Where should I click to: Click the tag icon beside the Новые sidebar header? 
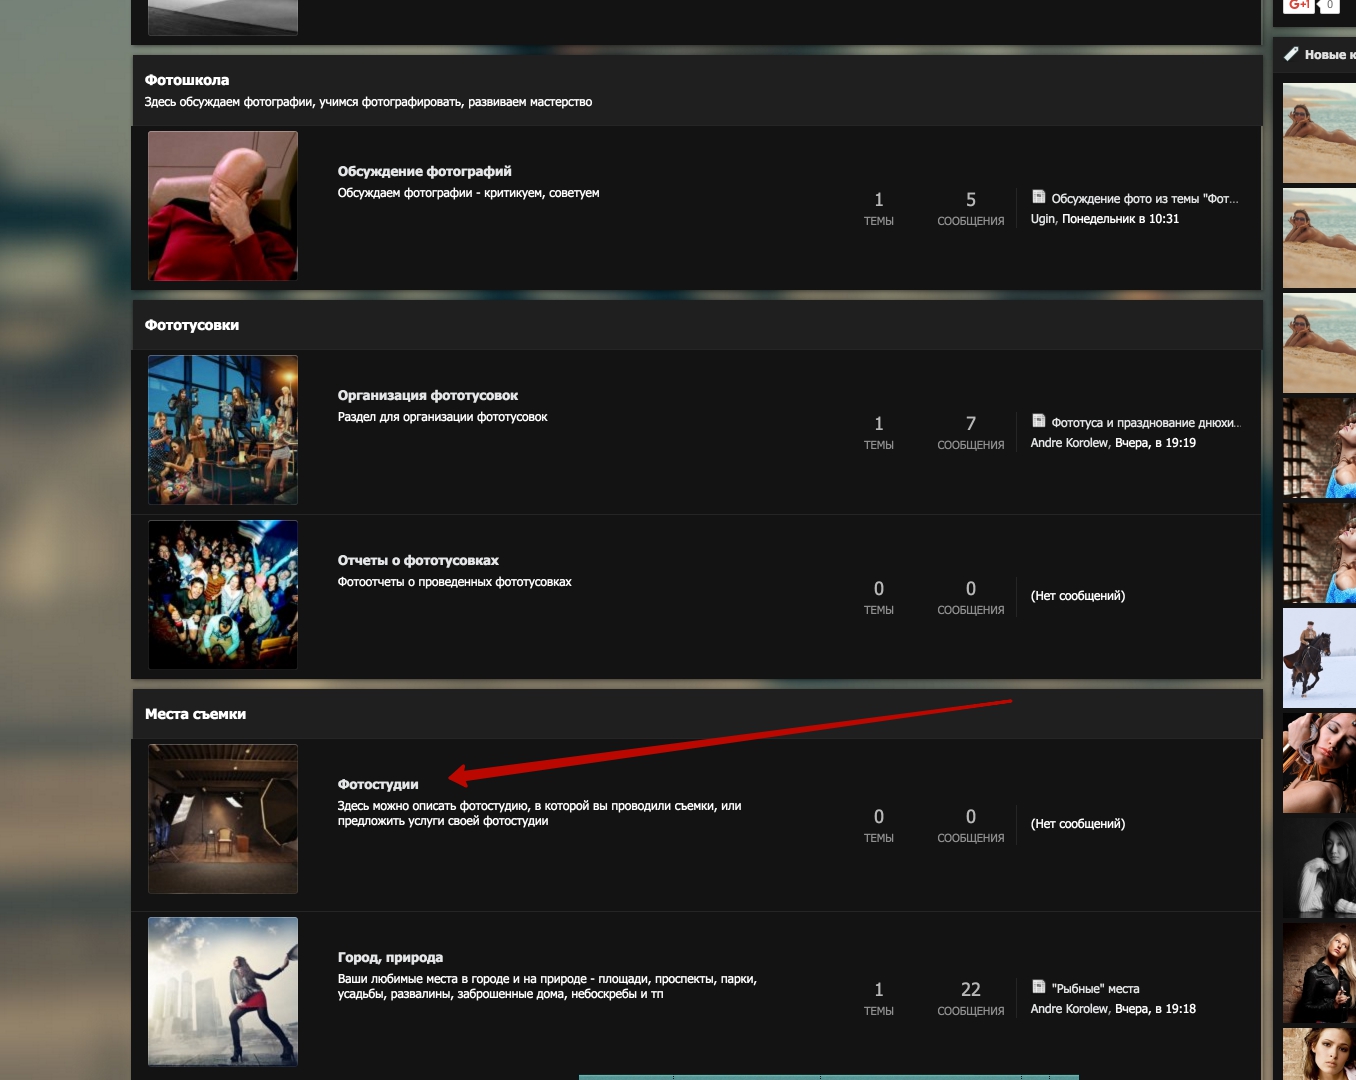click(x=1291, y=54)
